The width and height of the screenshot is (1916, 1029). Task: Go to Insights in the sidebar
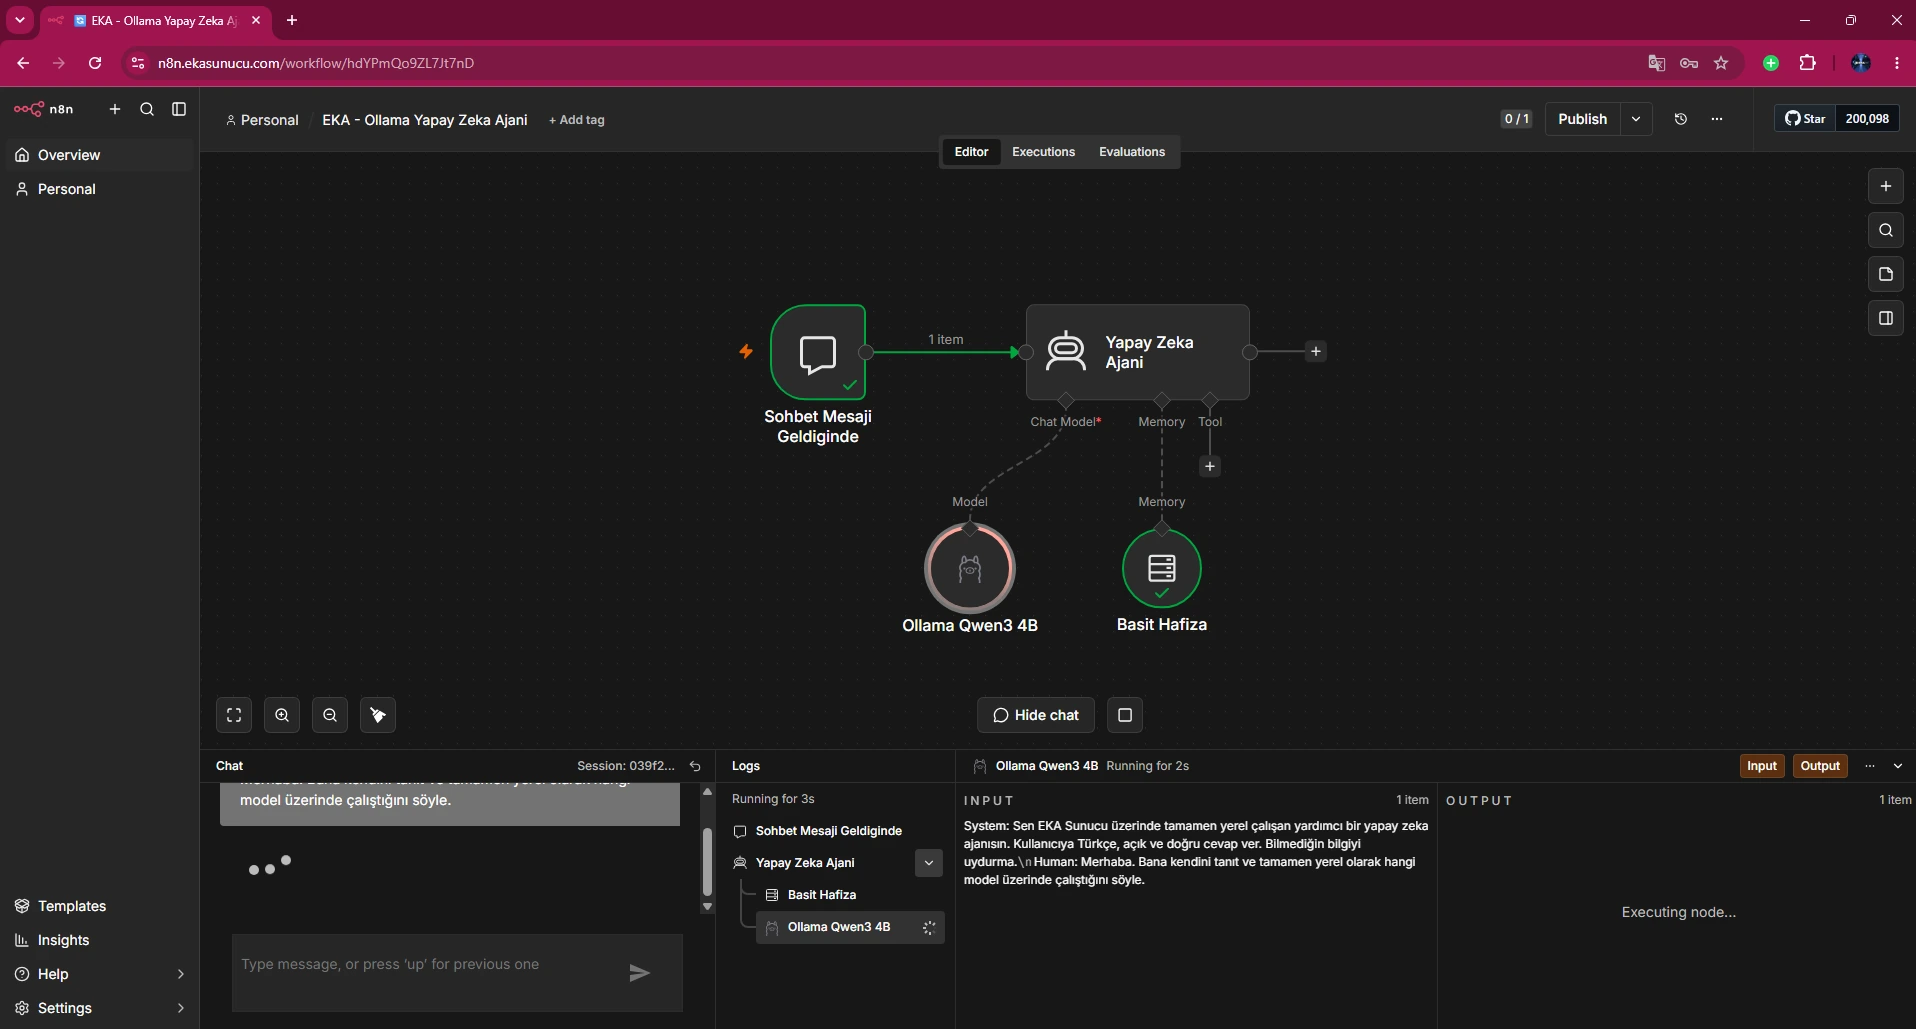(98, 940)
